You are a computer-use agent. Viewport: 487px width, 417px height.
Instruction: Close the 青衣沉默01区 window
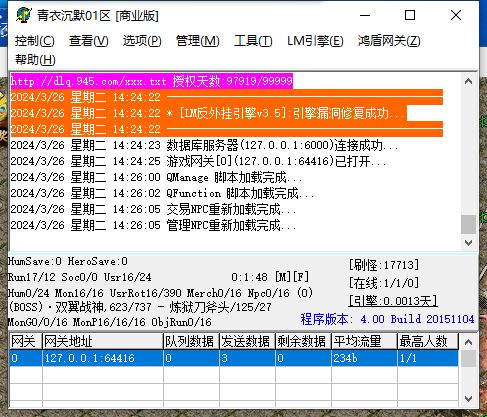[456, 15]
